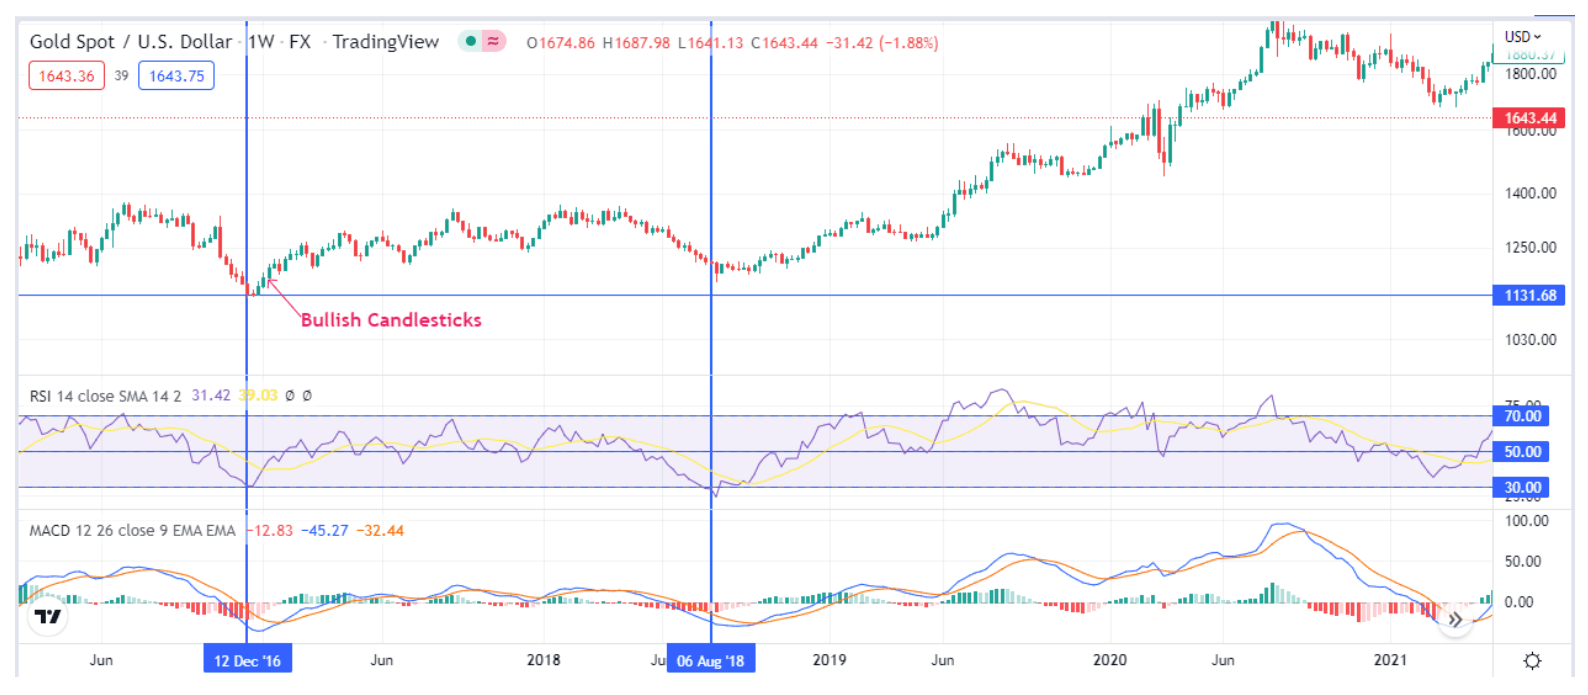
Task: Click the green market status dot
Action: pos(470,42)
